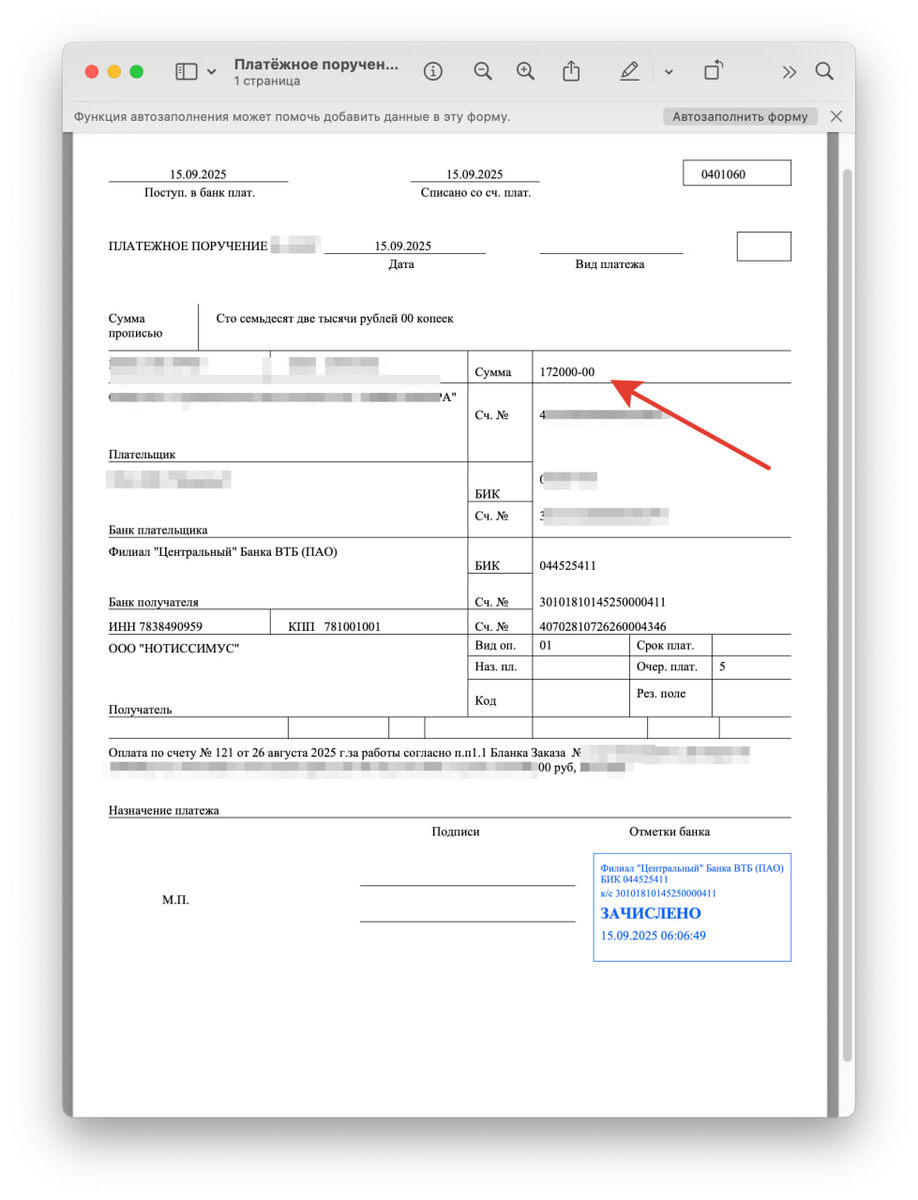Click the amount in words text
Screen dimensions: 918x1200
(335, 319)
